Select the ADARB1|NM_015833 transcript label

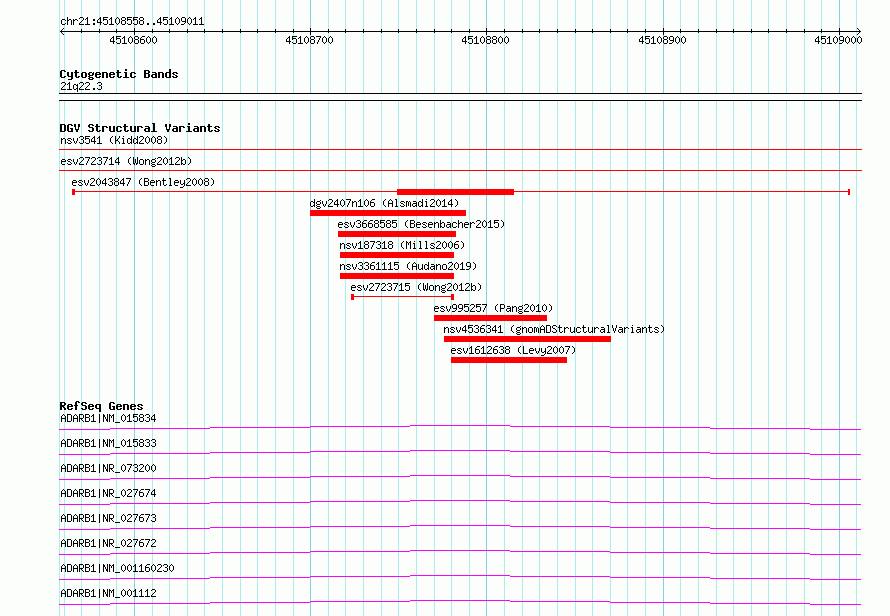(108, 443)
